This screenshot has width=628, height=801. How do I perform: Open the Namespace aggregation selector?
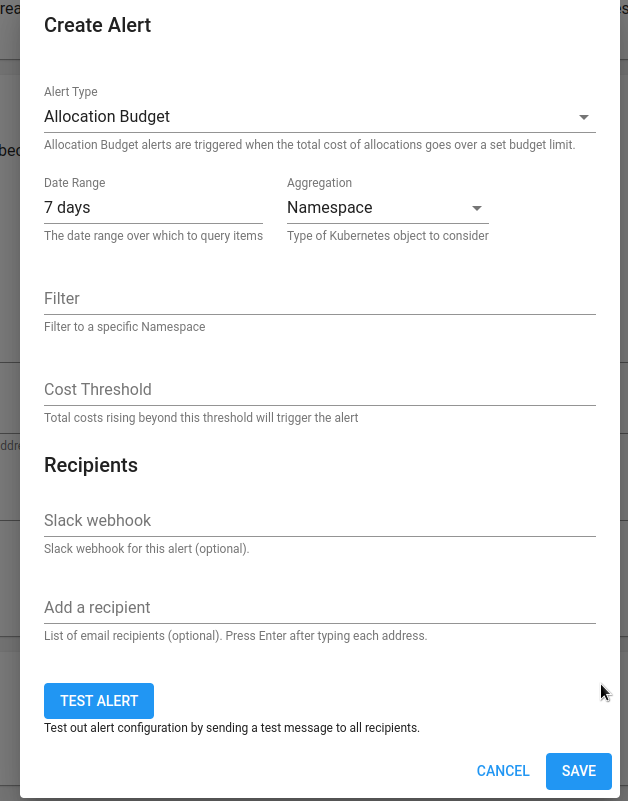(388, 208)
